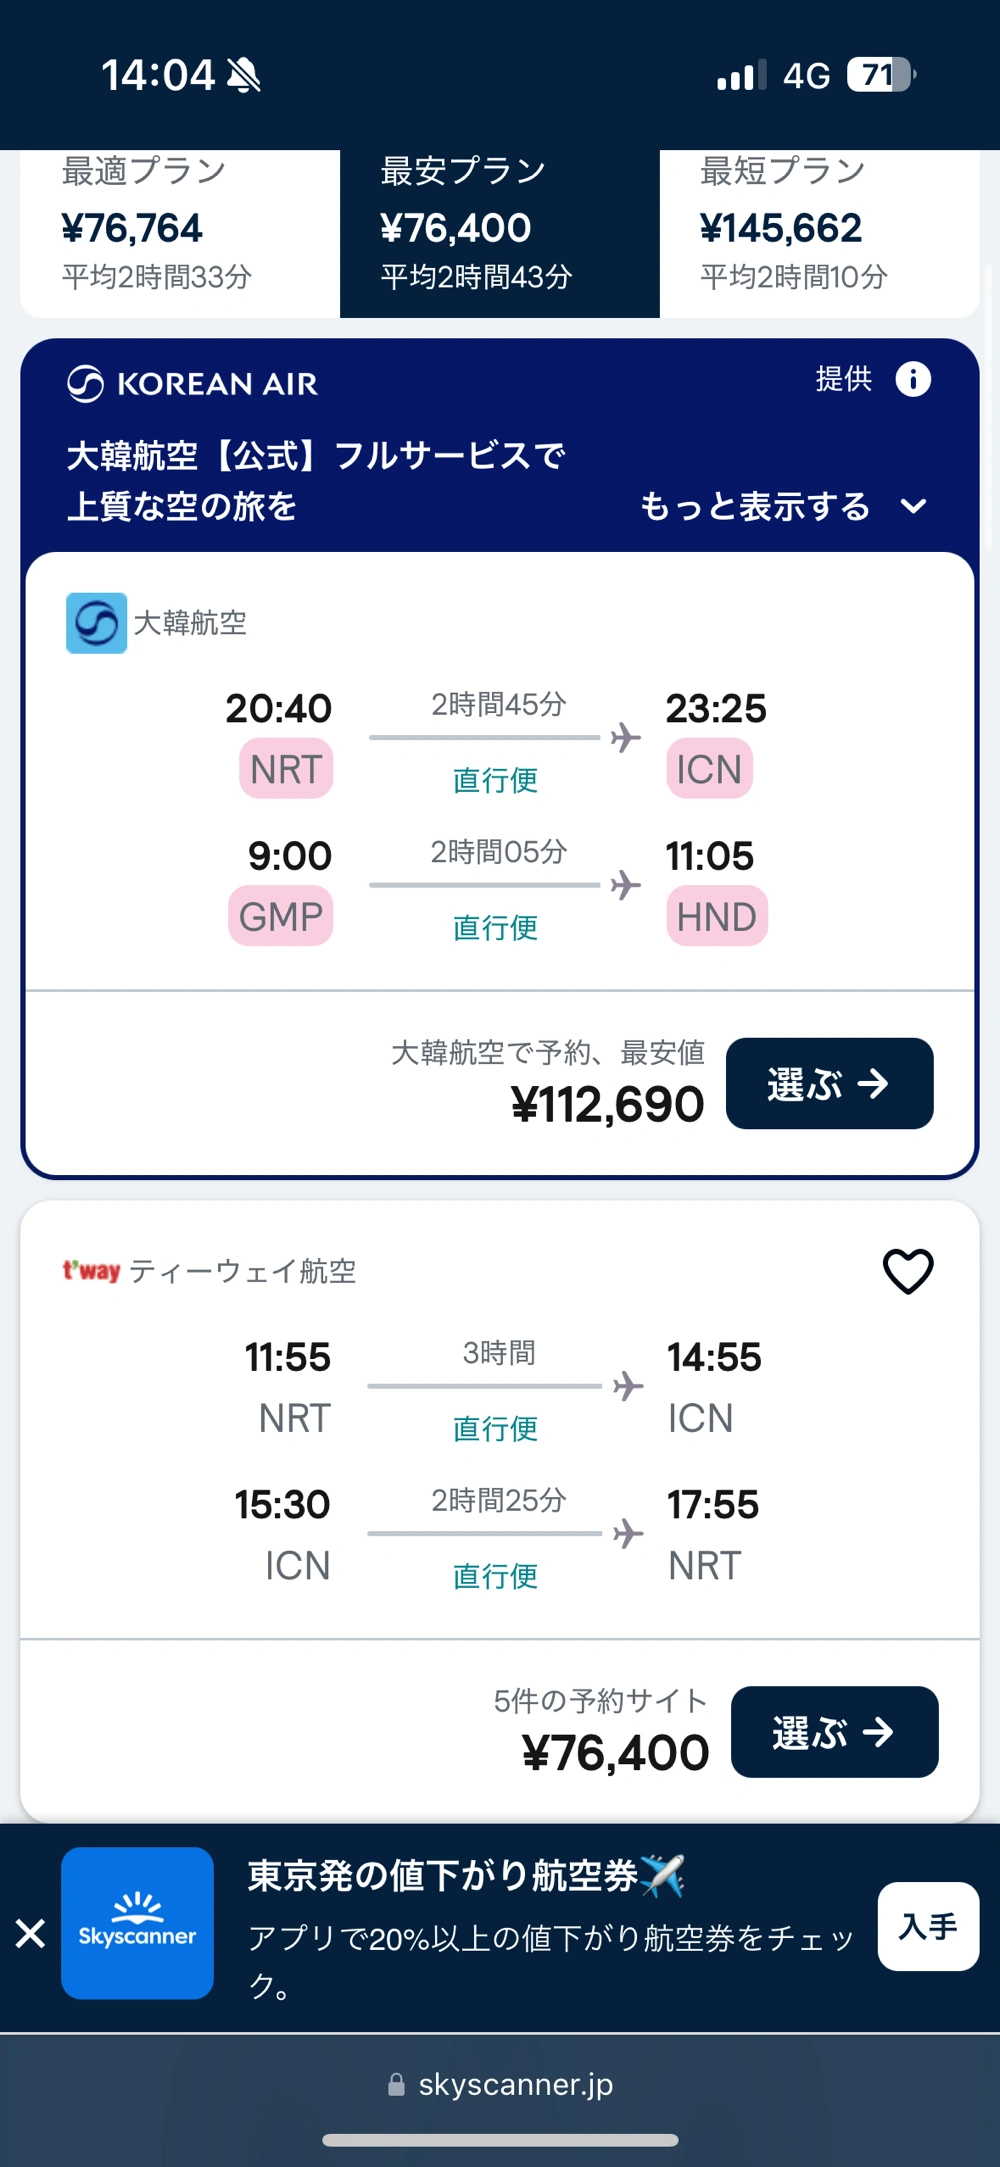Image resolution: width=1000 pixels, height=2167 pixels.
Task: Tap the Korean Air banner logo
Action: tap(192, 384)
